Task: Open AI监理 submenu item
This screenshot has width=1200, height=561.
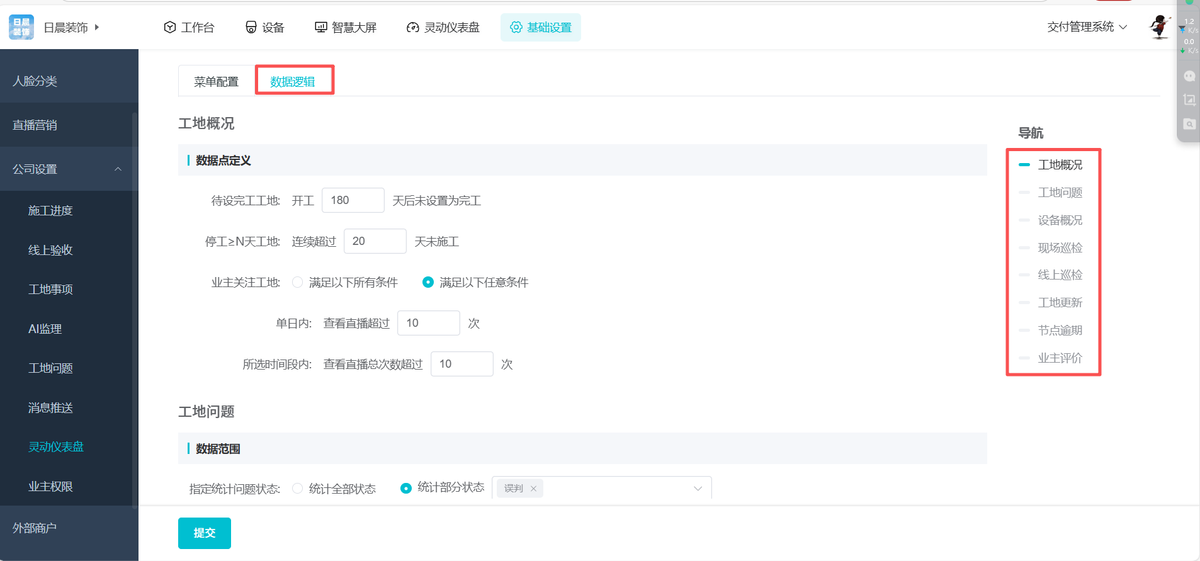Action: pos(69,329)
